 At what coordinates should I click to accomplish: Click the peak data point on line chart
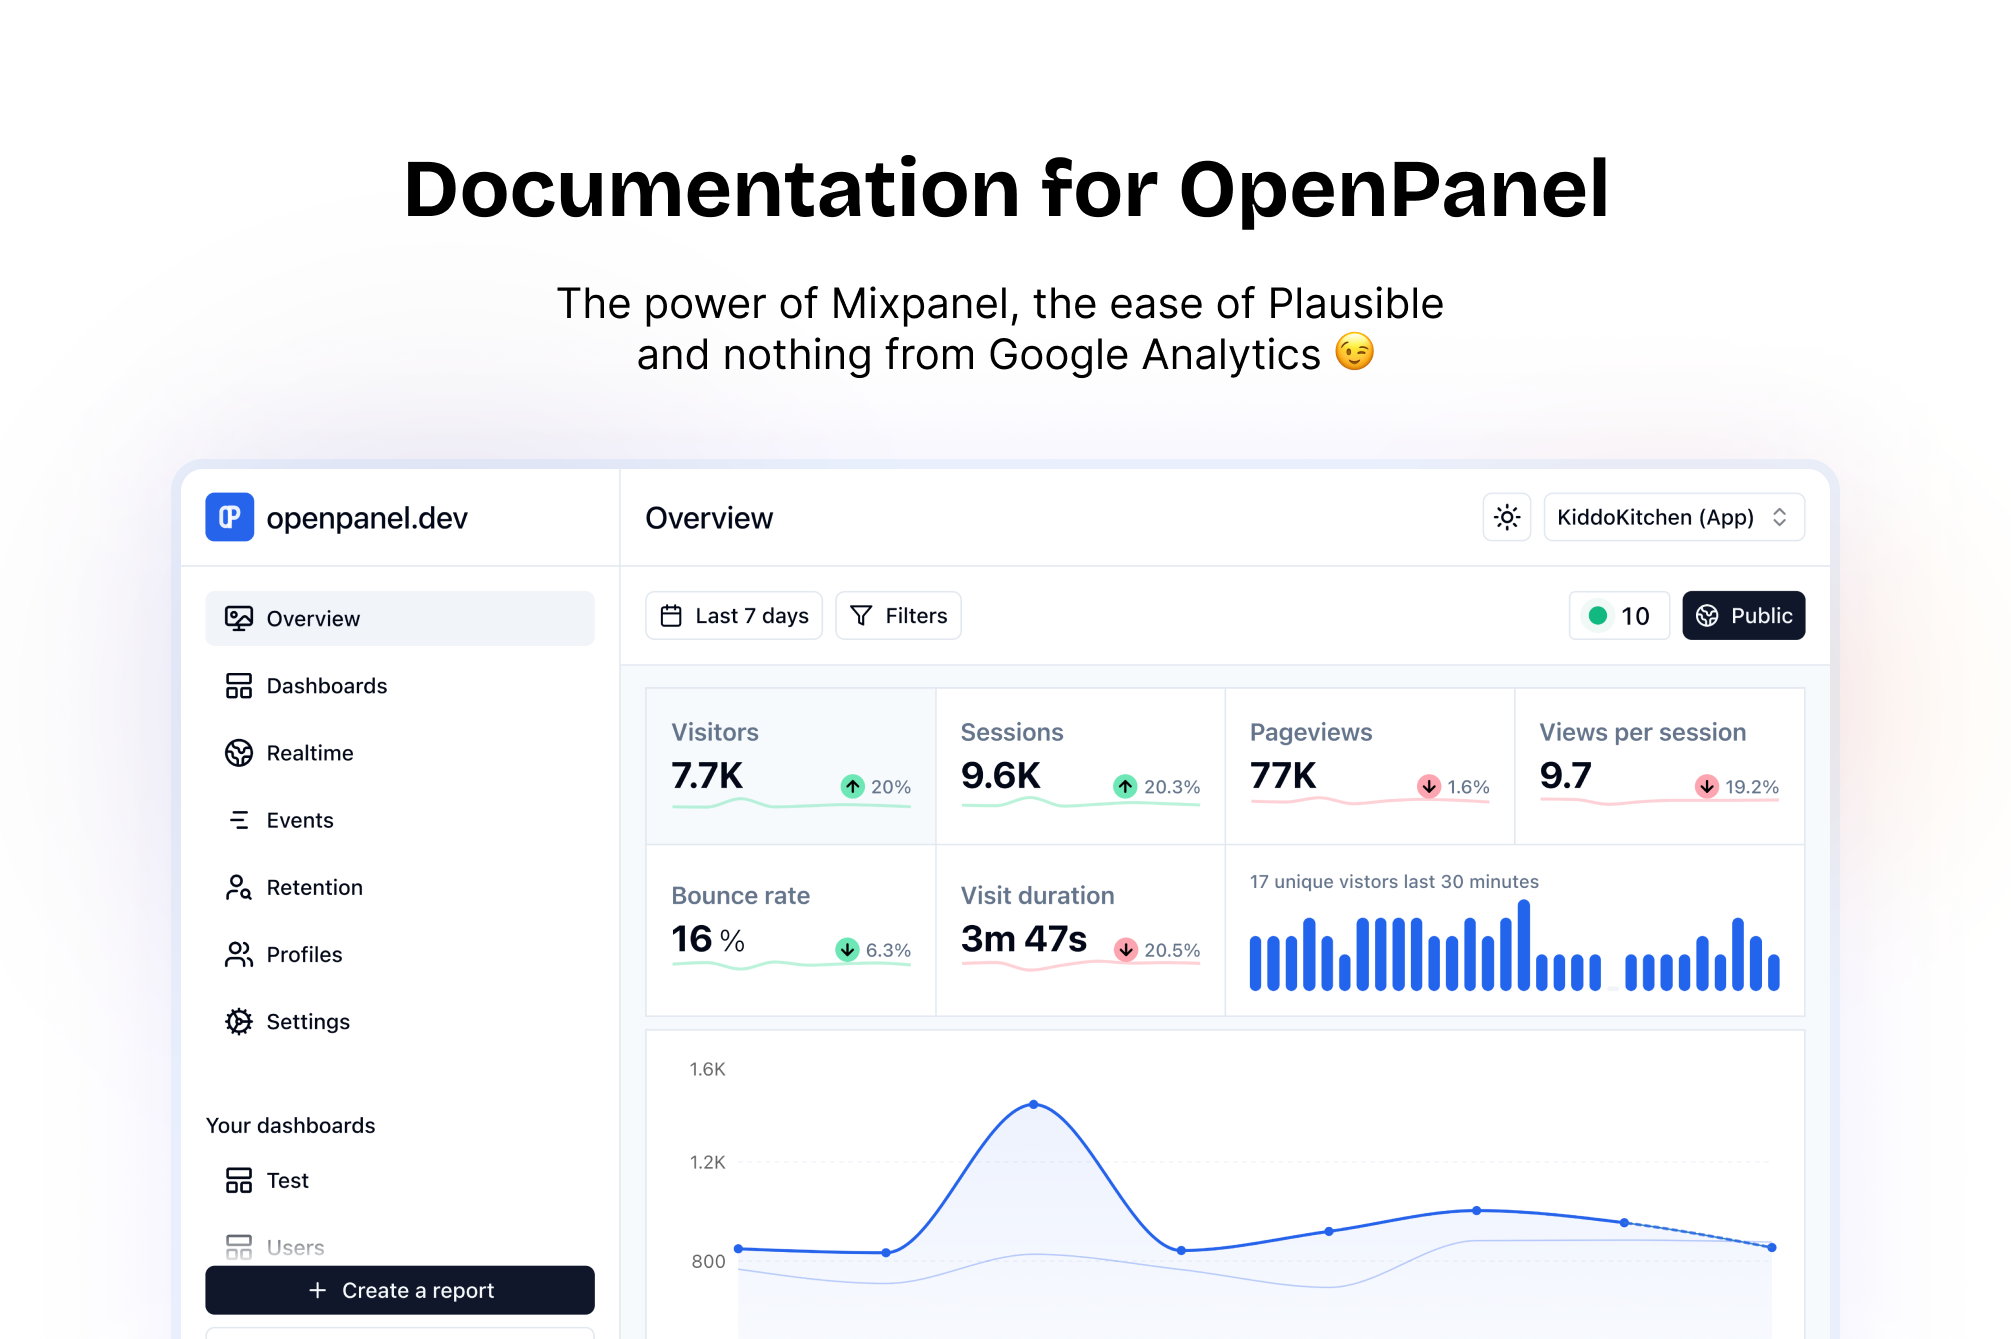1033,1105
